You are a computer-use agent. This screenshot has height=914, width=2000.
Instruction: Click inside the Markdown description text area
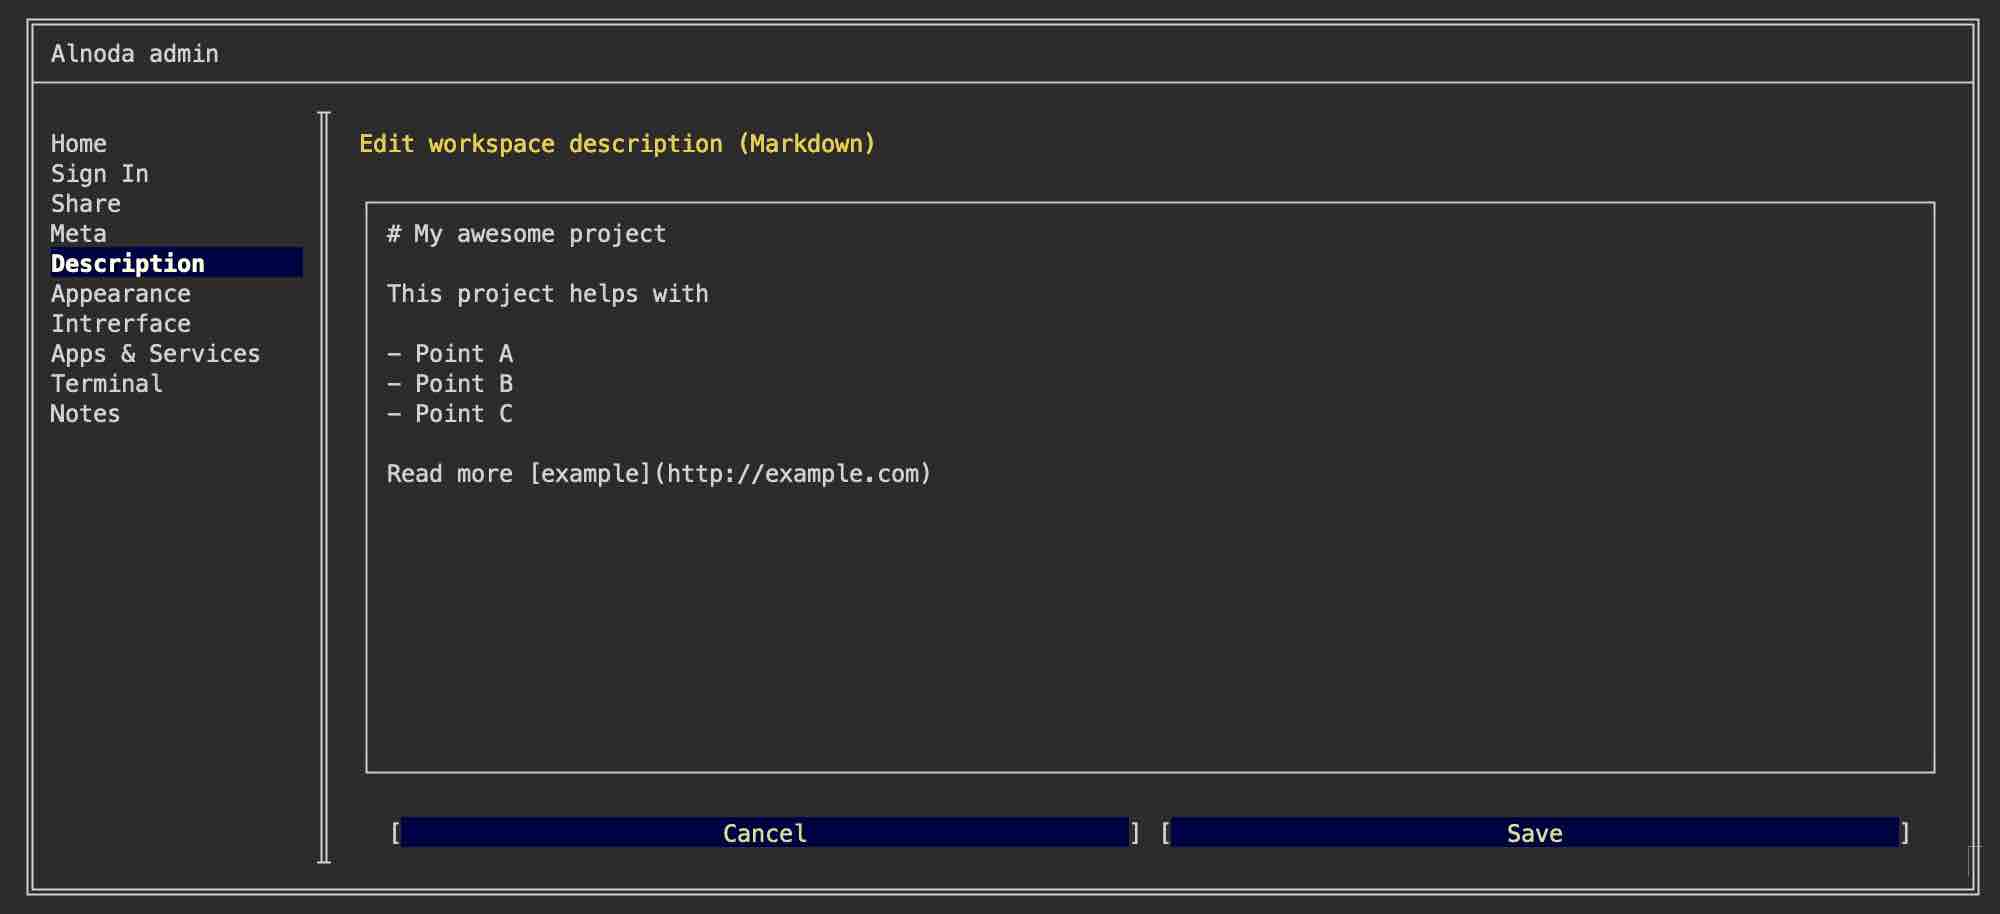click(1150, 487)
